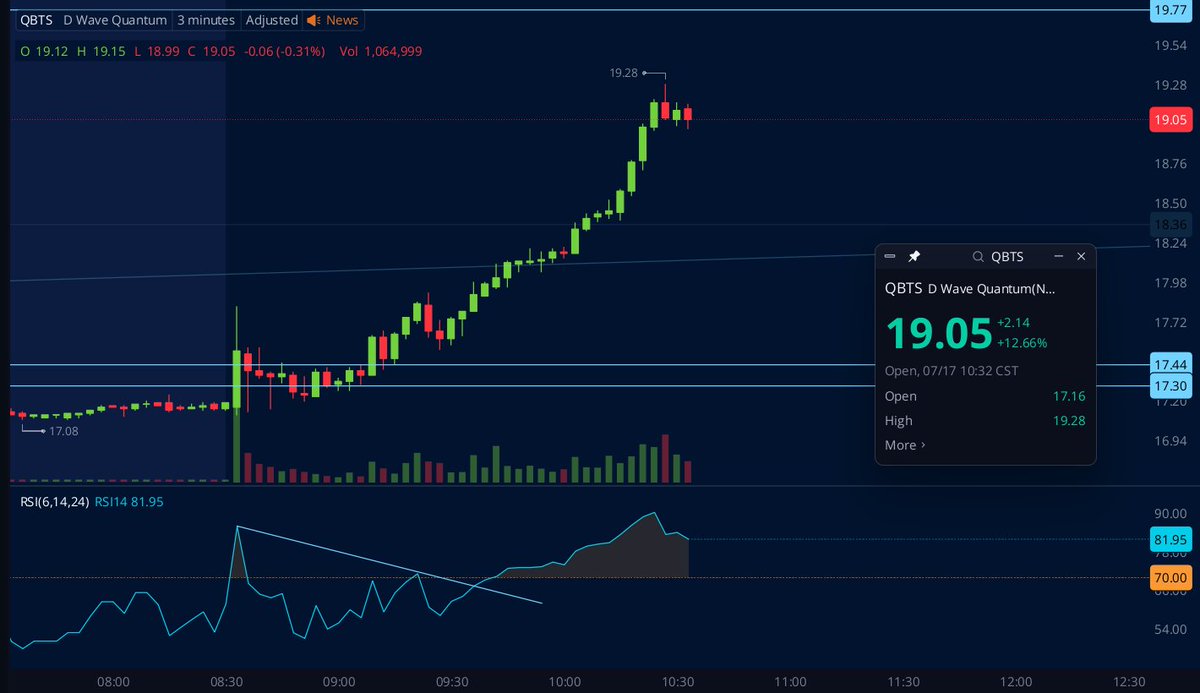Collapse the quote widget with bar icon
The image size is (1200, 693).
(x=890, y=257)
